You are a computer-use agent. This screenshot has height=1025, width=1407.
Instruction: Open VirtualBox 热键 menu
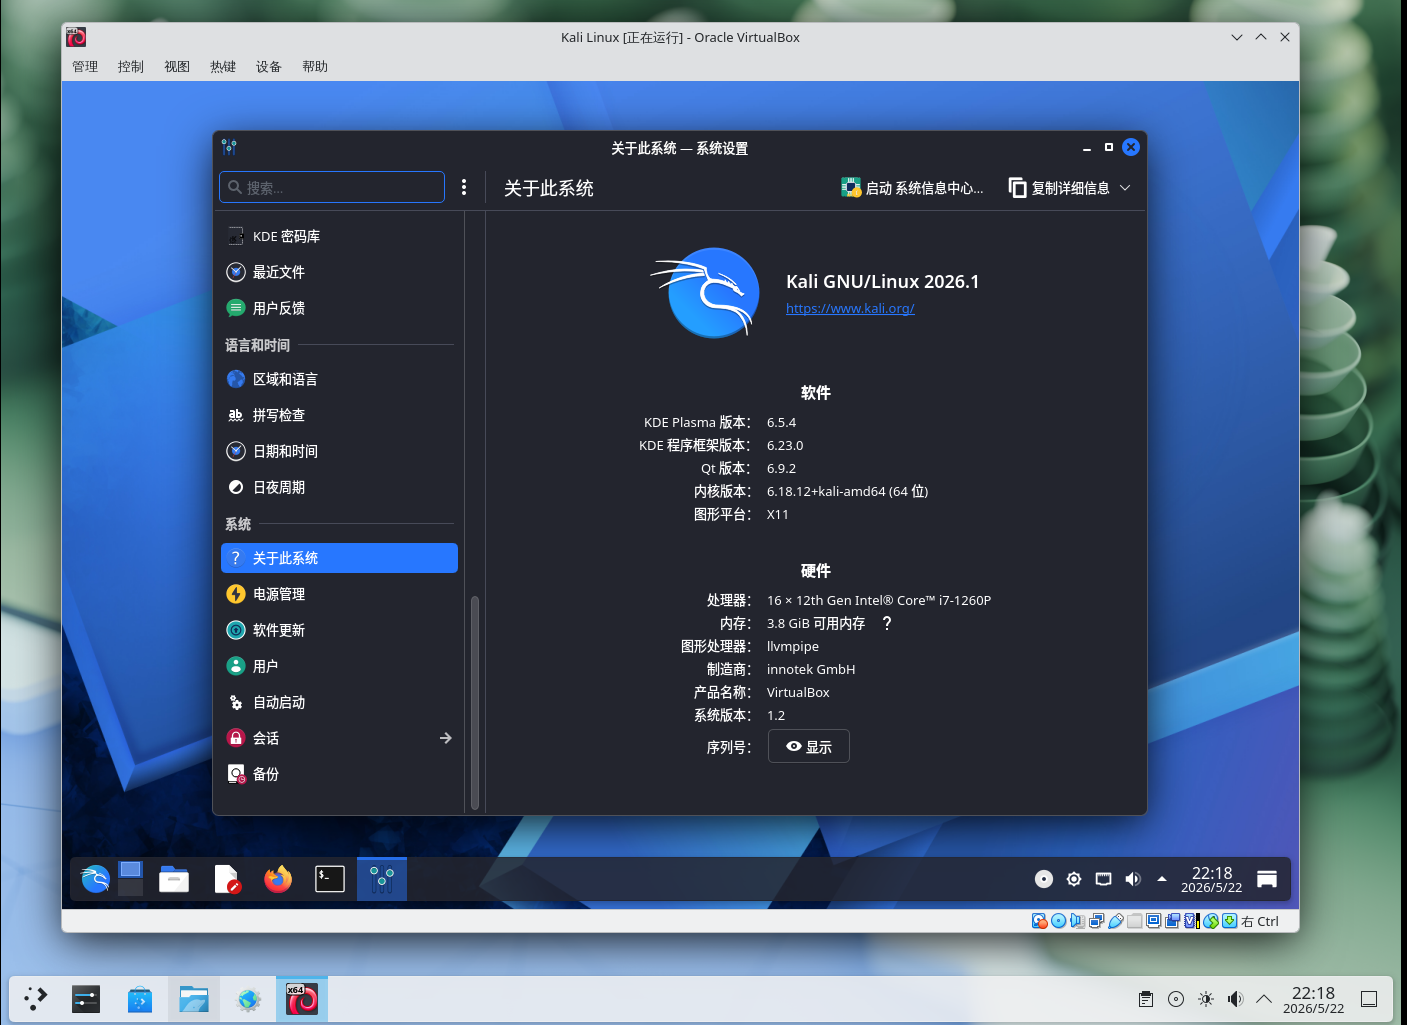coord(223,66)
